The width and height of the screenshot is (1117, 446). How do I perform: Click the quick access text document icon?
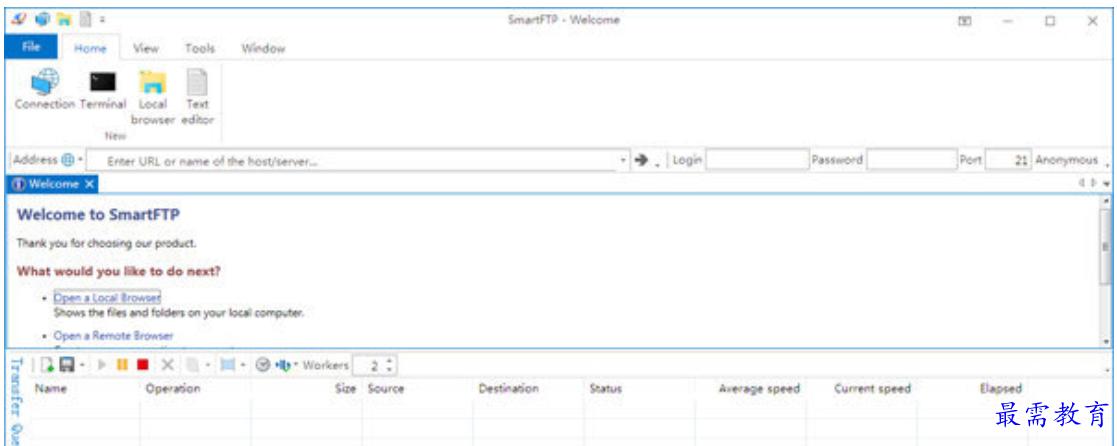pos(85,20)
